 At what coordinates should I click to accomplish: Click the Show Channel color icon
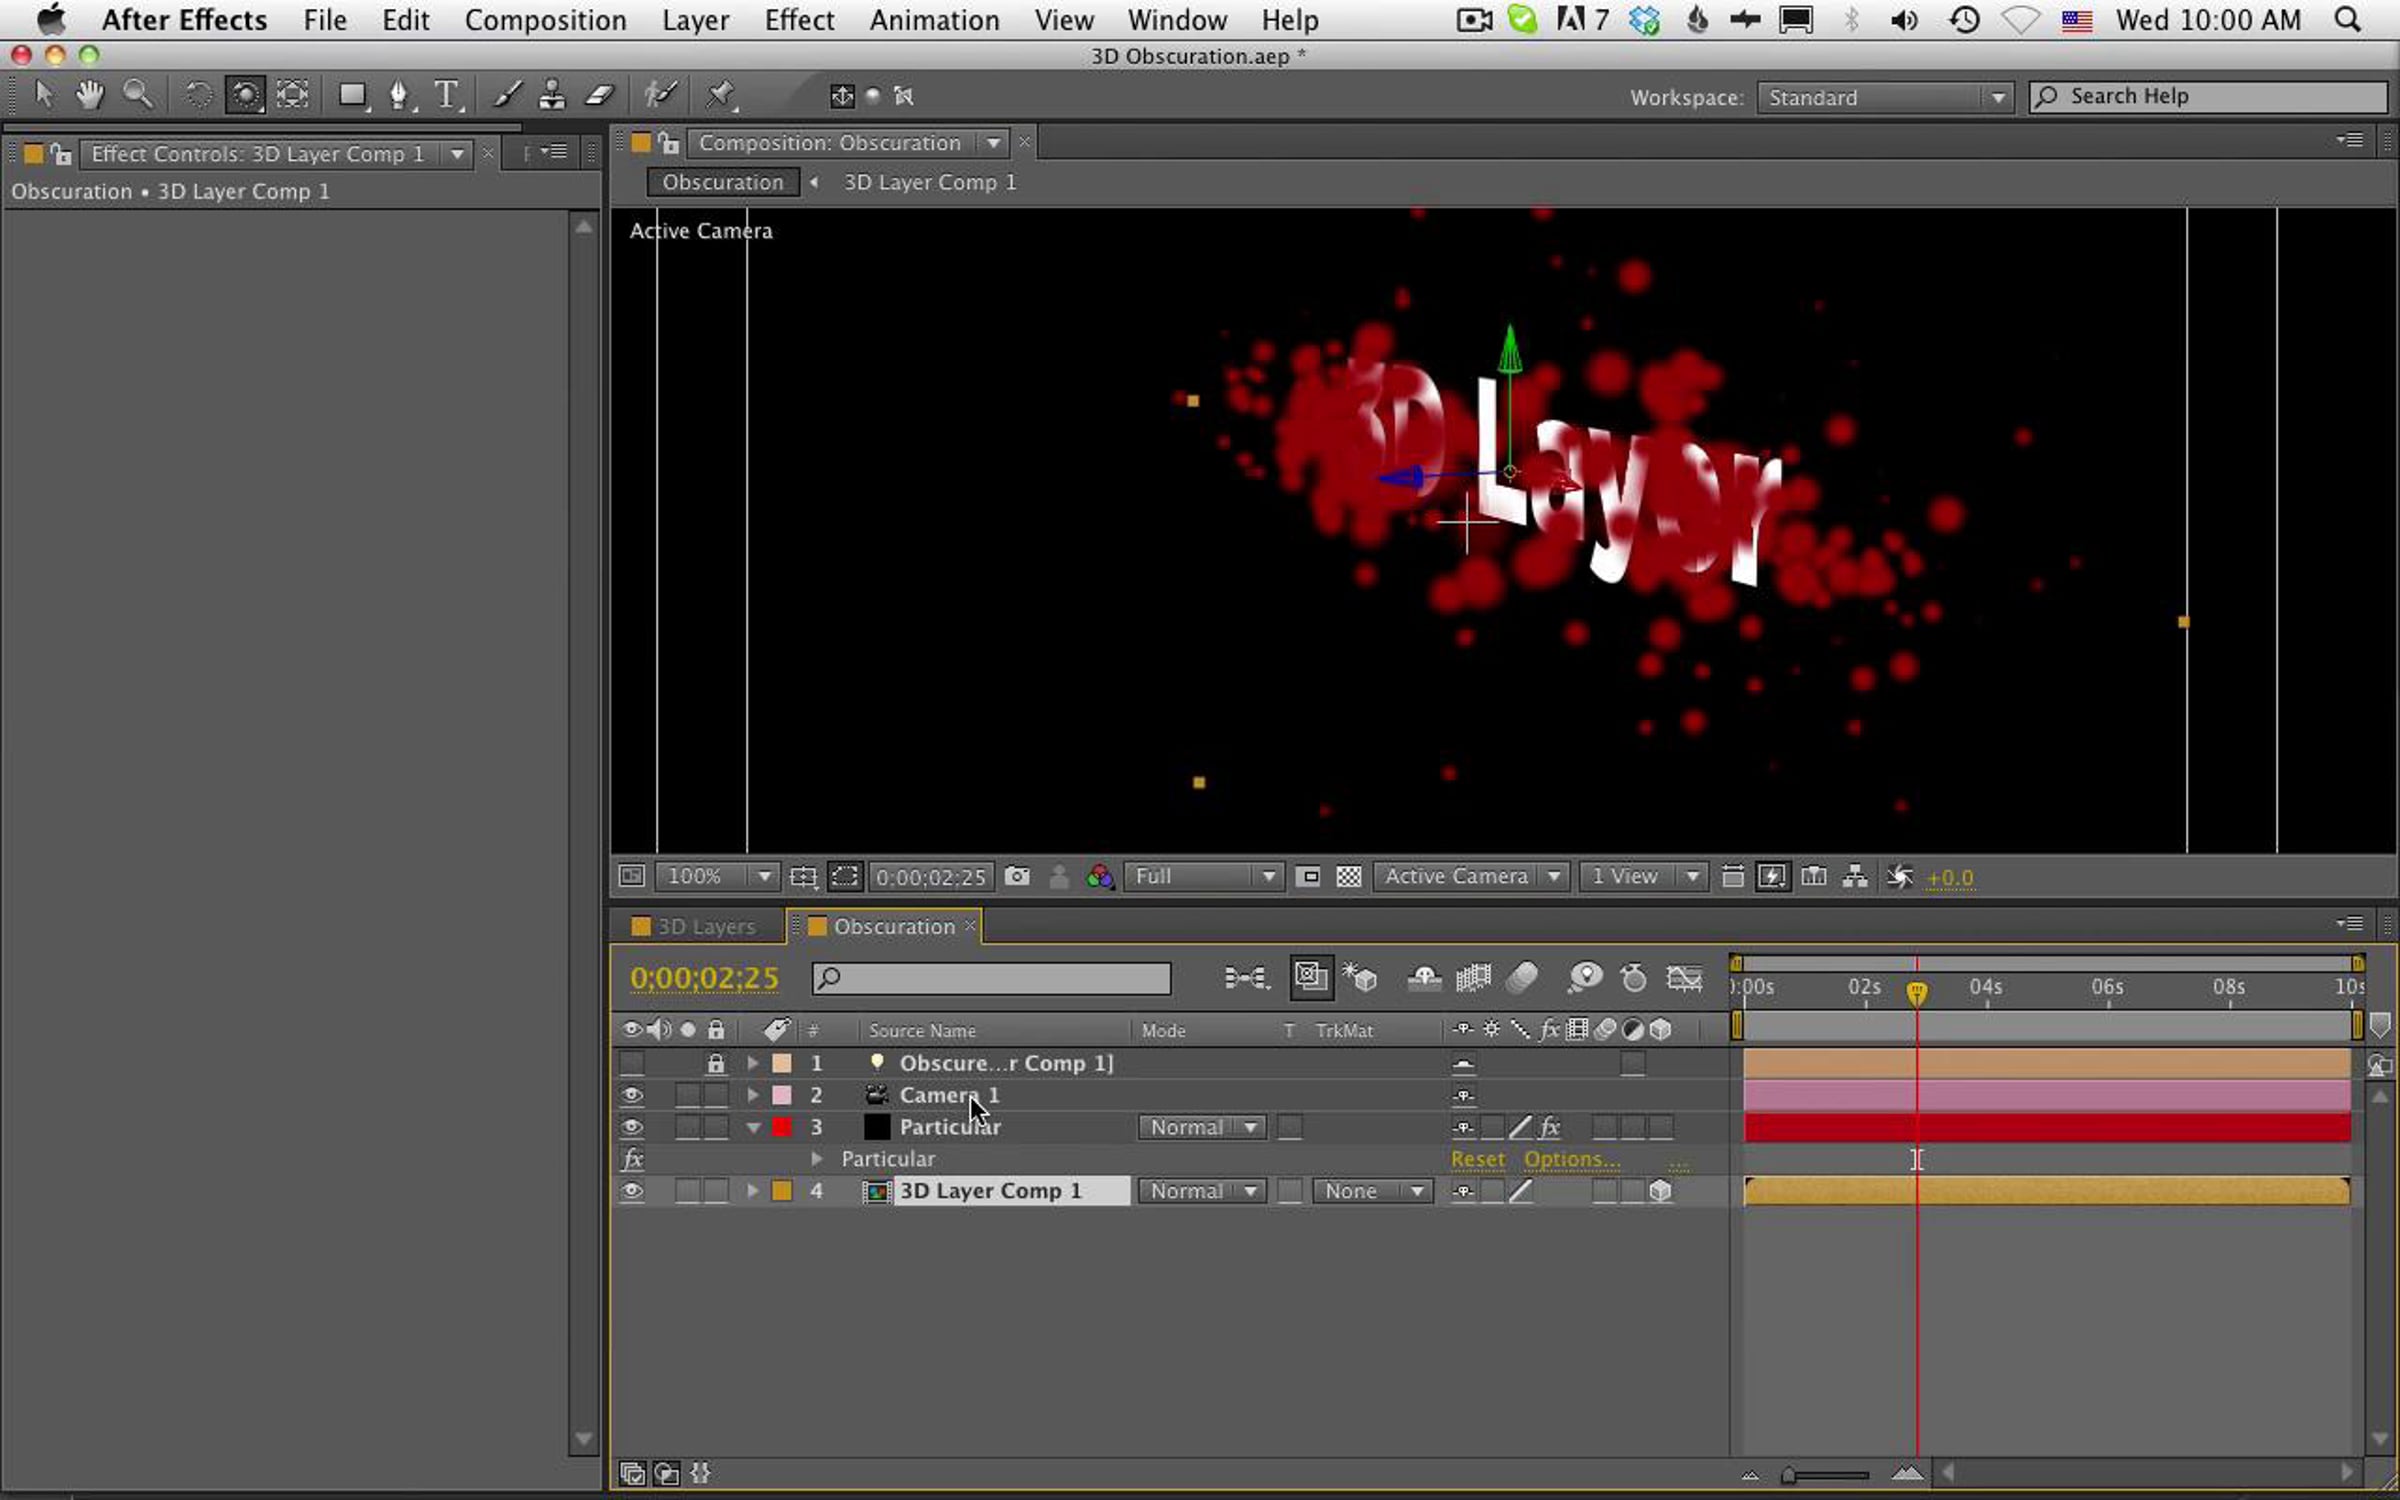tap(1099, 877)
